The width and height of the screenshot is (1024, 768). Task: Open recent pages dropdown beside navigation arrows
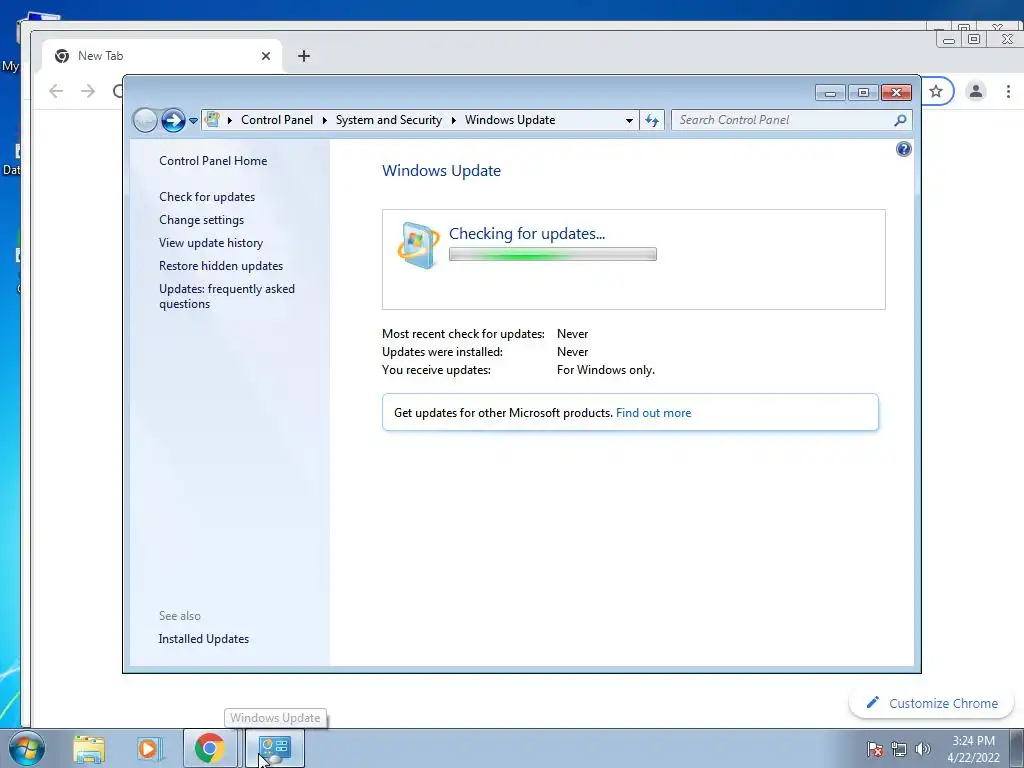click(x=193, y=121)
